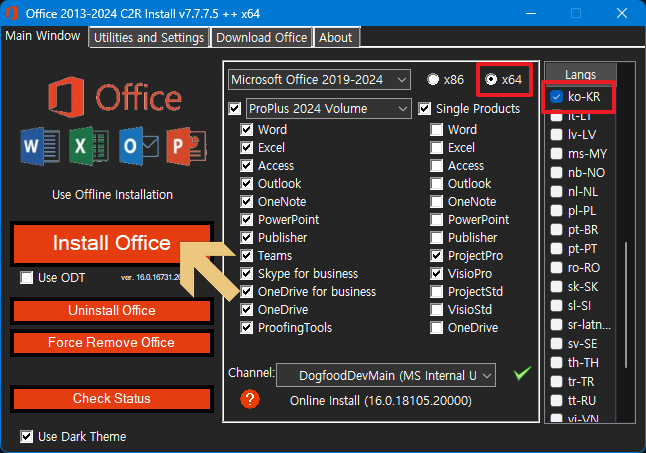
Task: Check the pt-BR language
Action: (556, 229)
